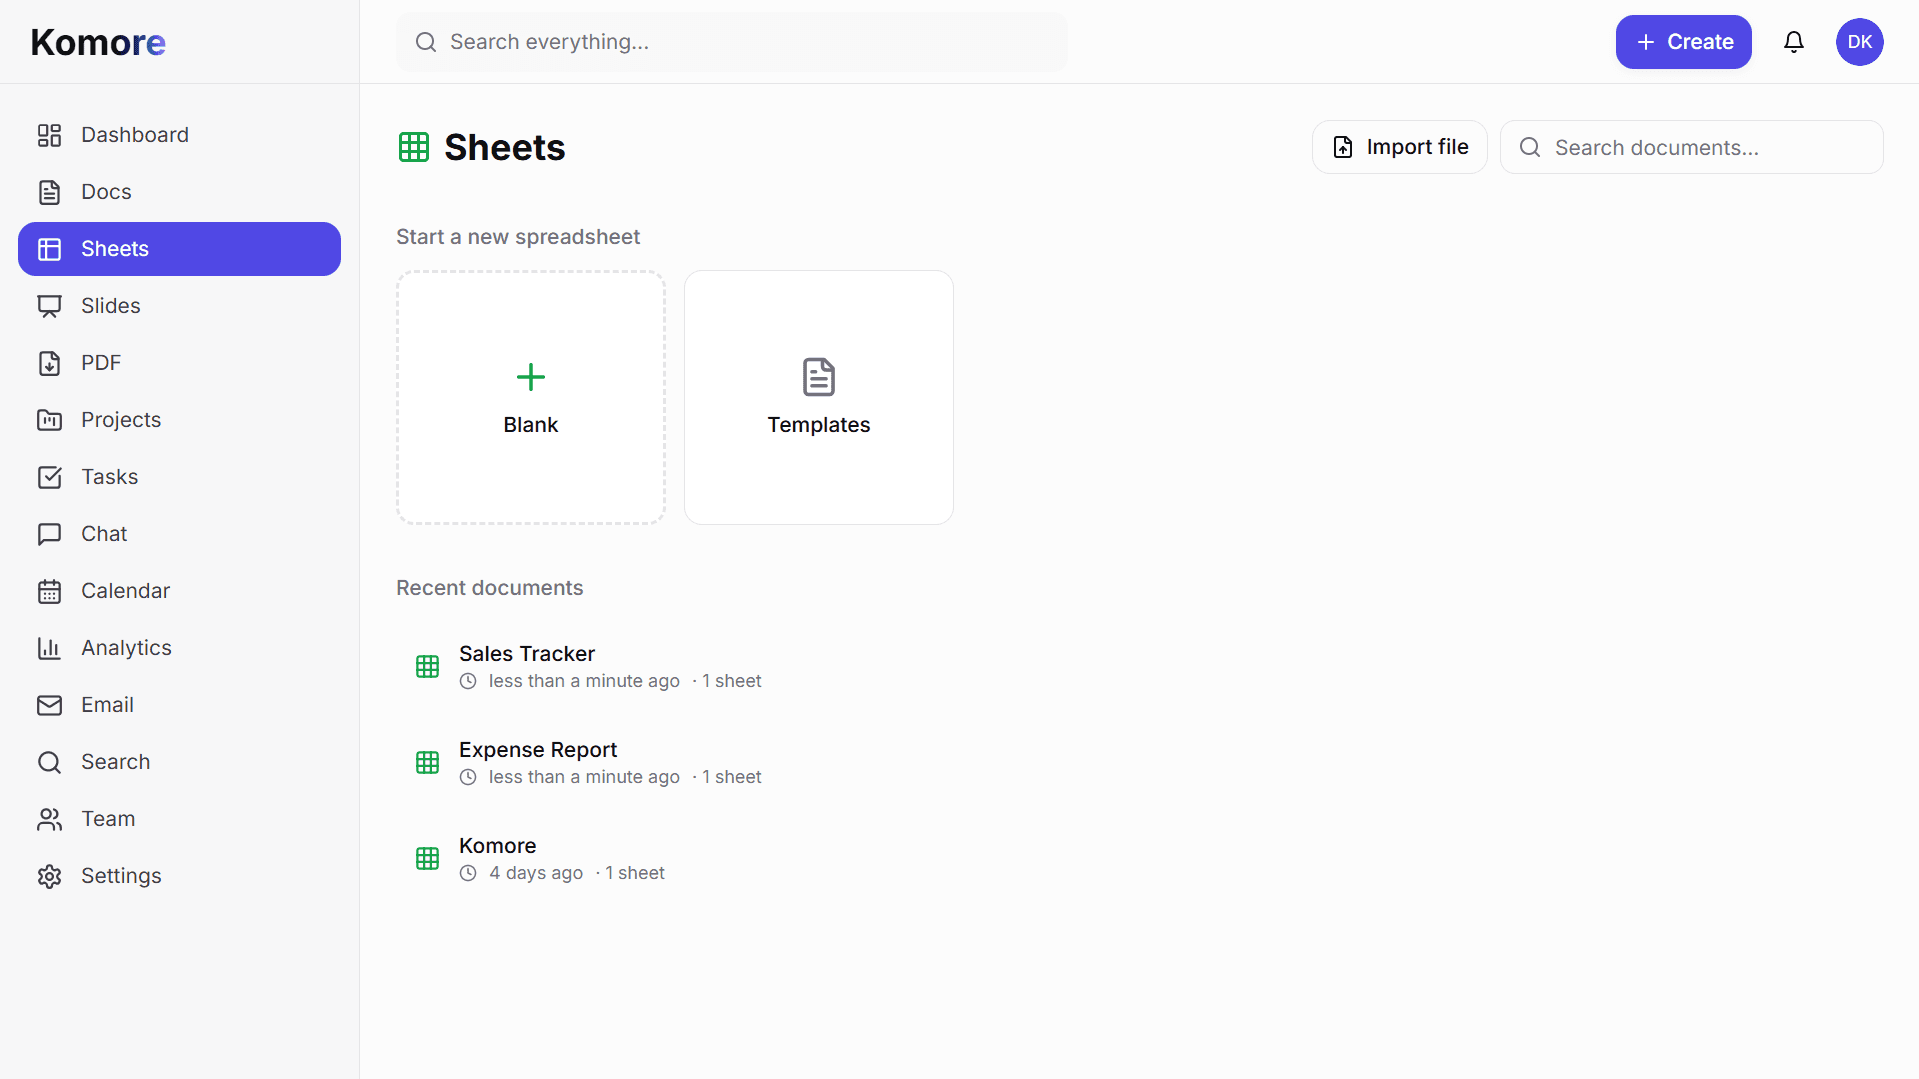Viewport: 1919px width, 1079px height.
Task: Open the Dashboard sidebar icon
Action: tap(50, 134)
